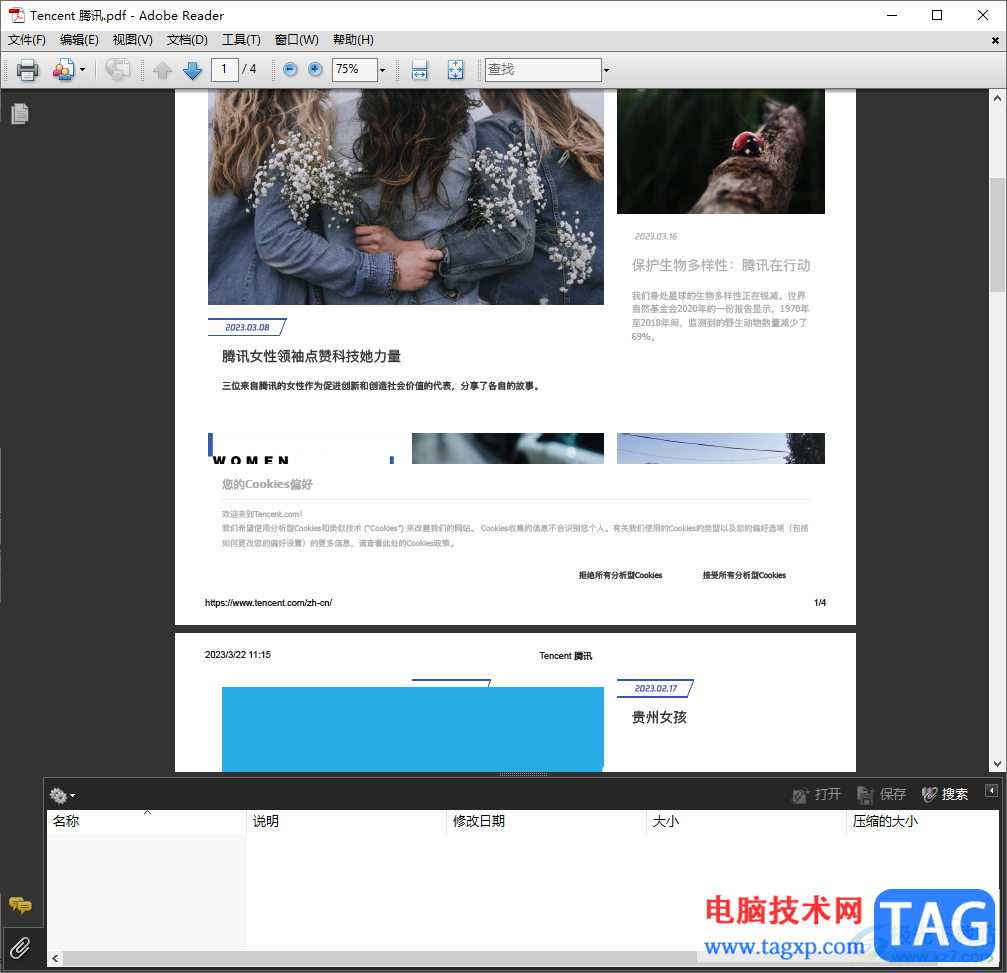Image resolution: width=1007 pixels, height=973 pixels.
Task: Collapse the attachments panel with corner arrow
Action: tap(991, 791)
